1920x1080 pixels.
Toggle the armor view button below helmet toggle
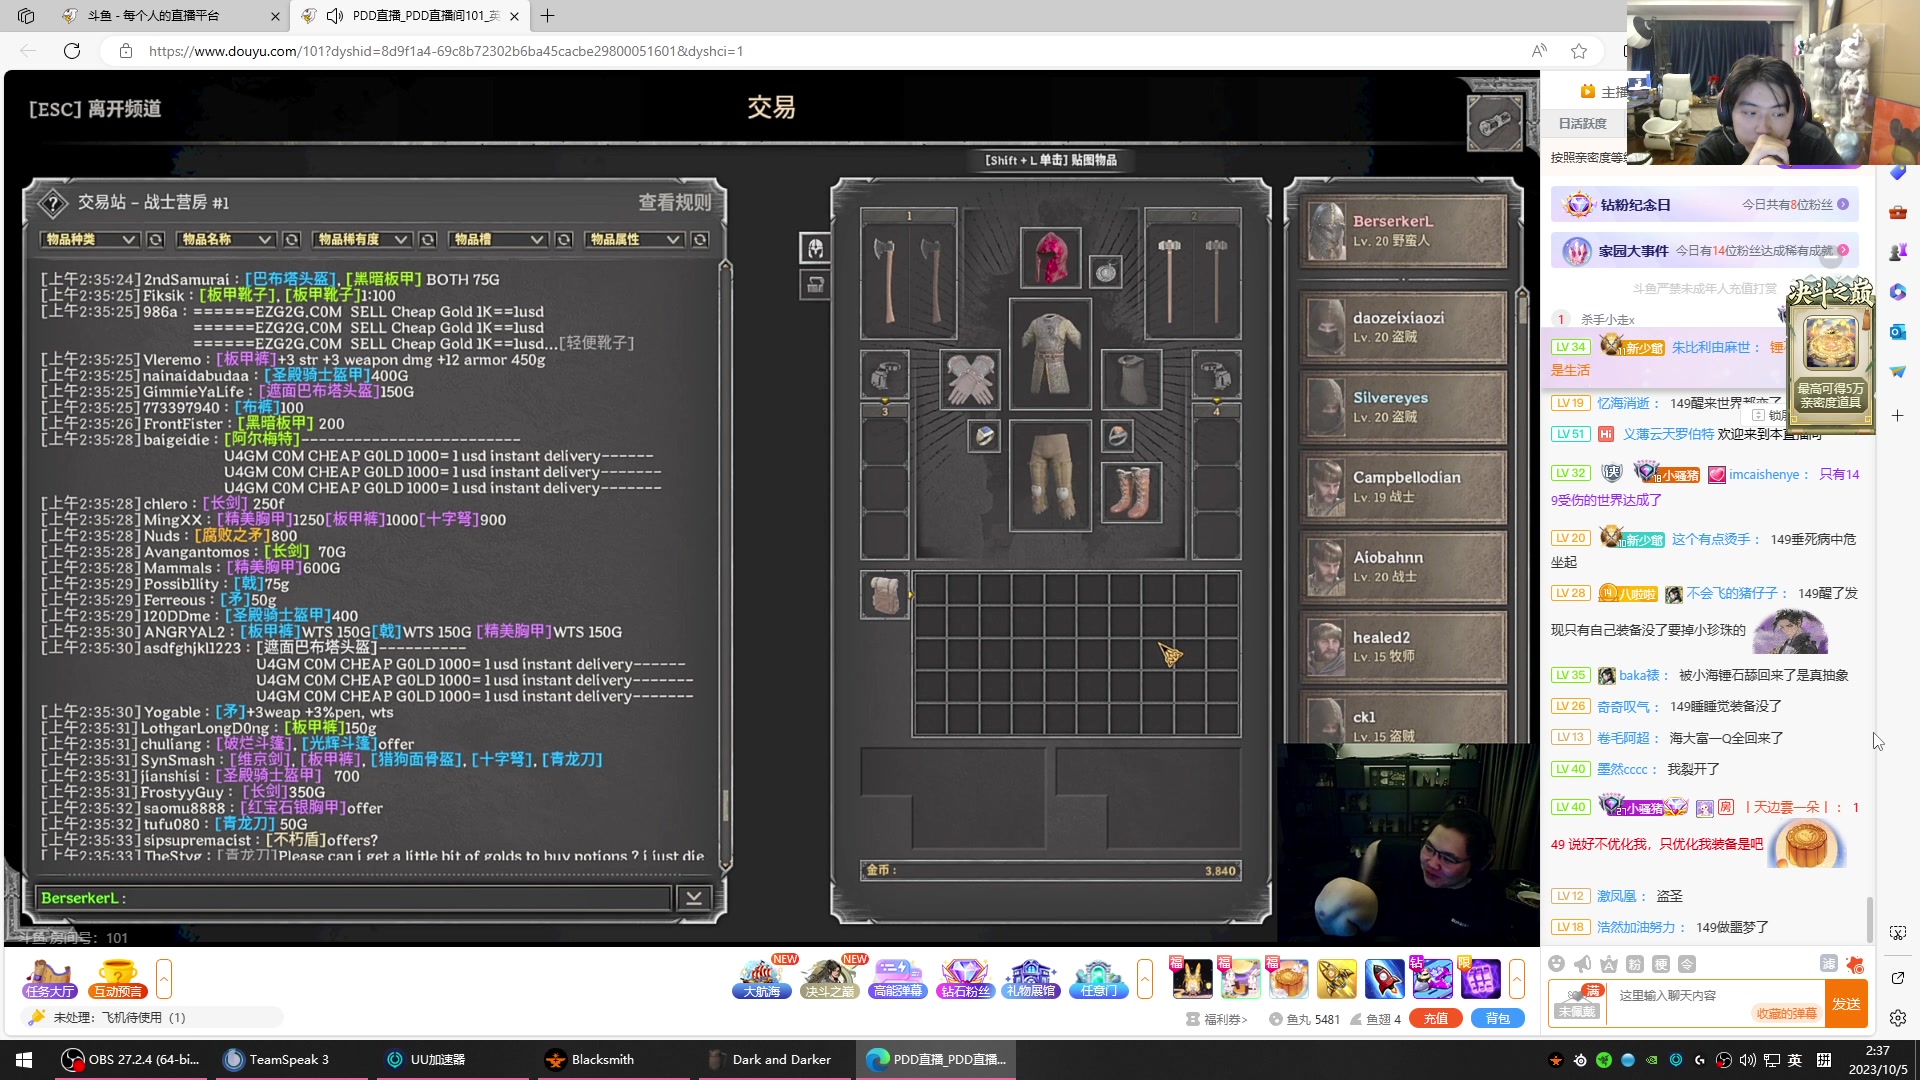(x=815, y=286)
